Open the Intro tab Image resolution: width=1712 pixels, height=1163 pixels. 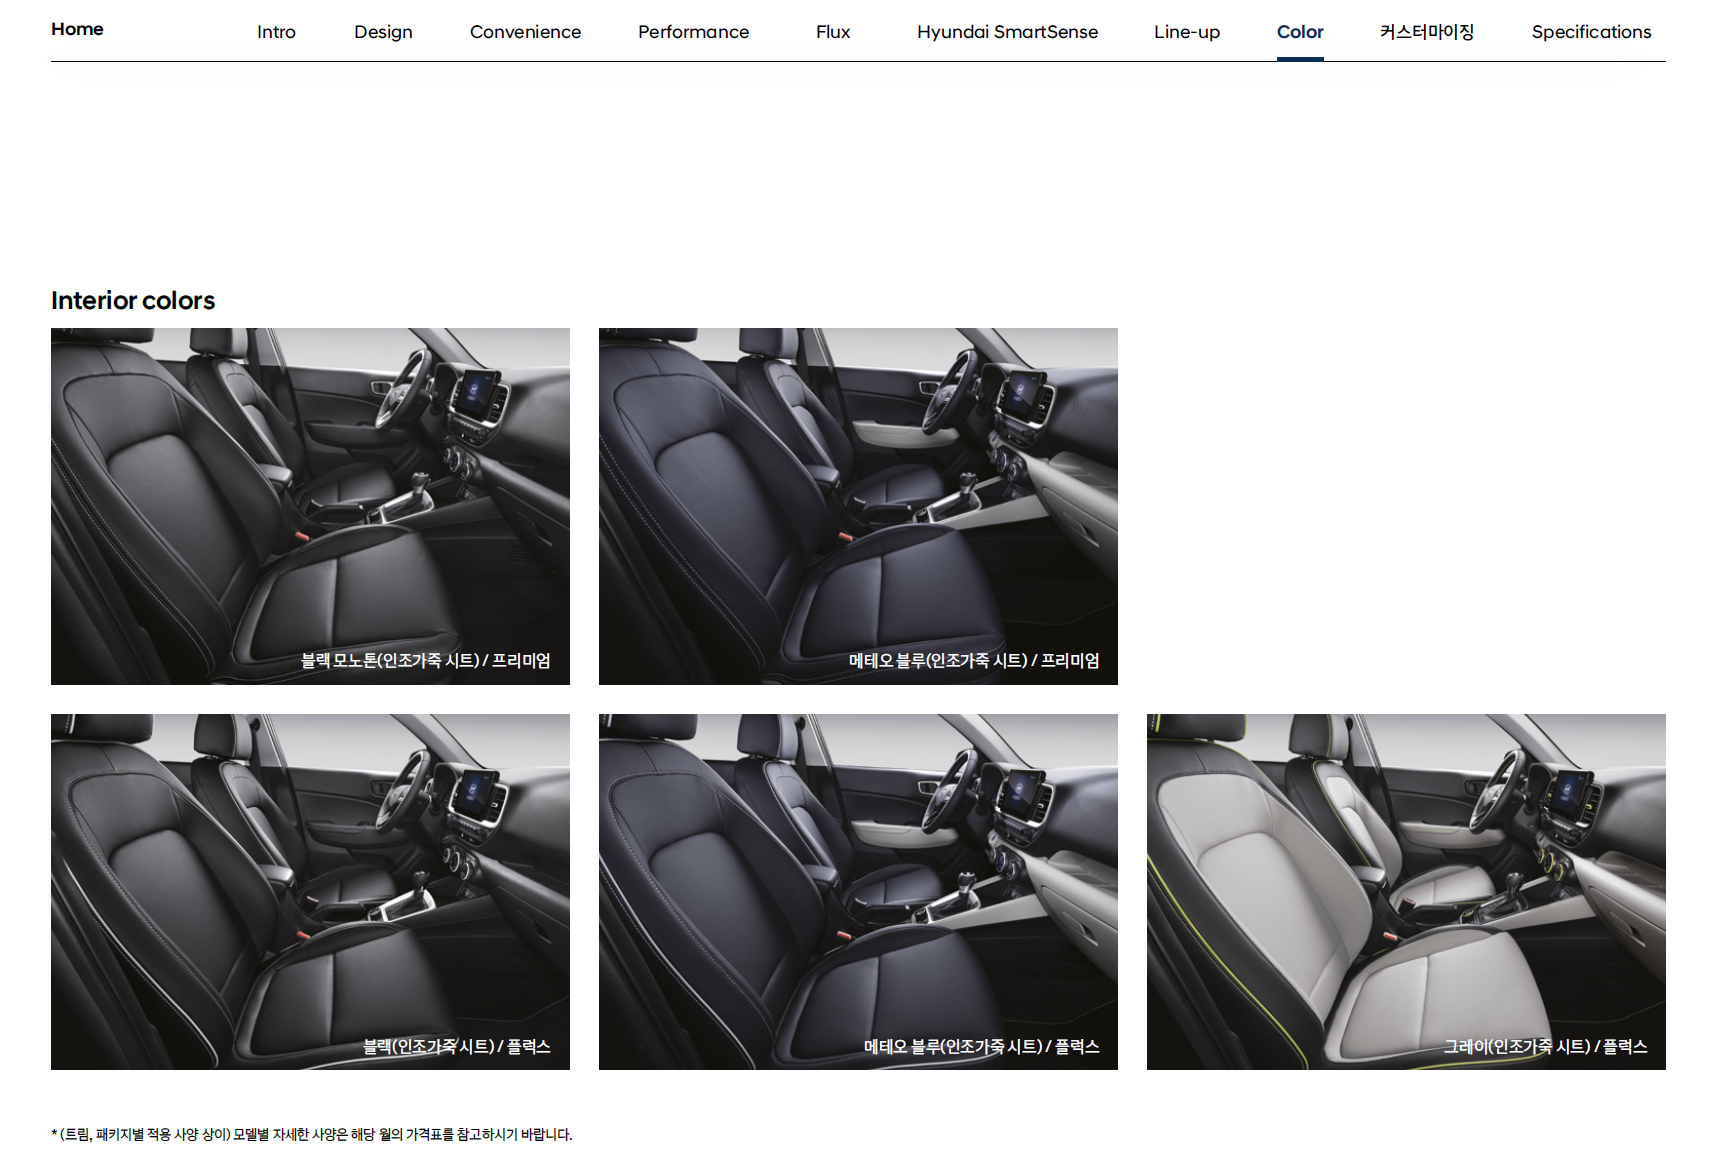pyautogui.click(x=276, y=32)
